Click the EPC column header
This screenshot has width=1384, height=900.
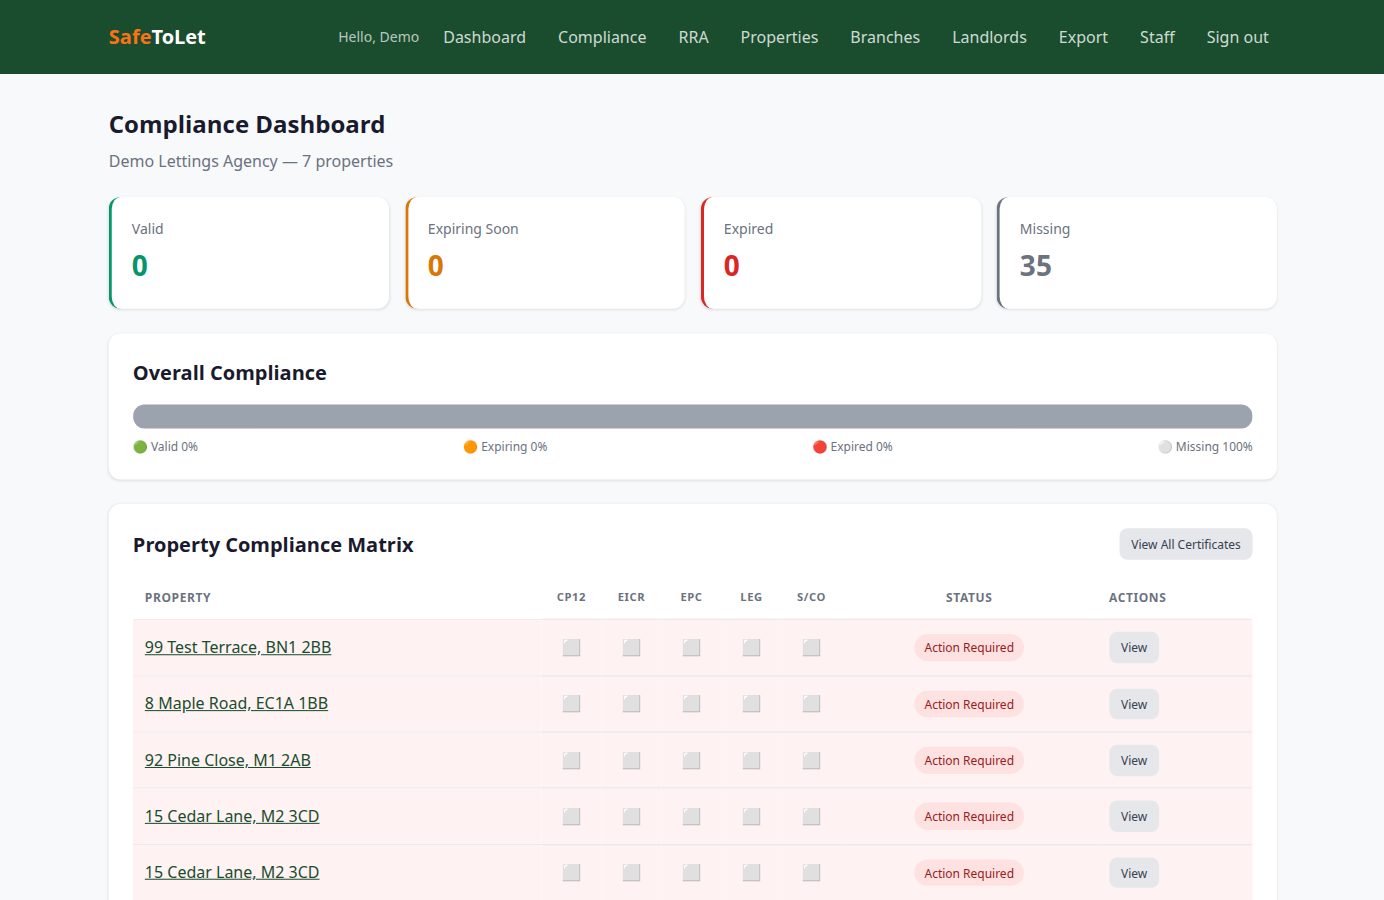click(691, 598)
